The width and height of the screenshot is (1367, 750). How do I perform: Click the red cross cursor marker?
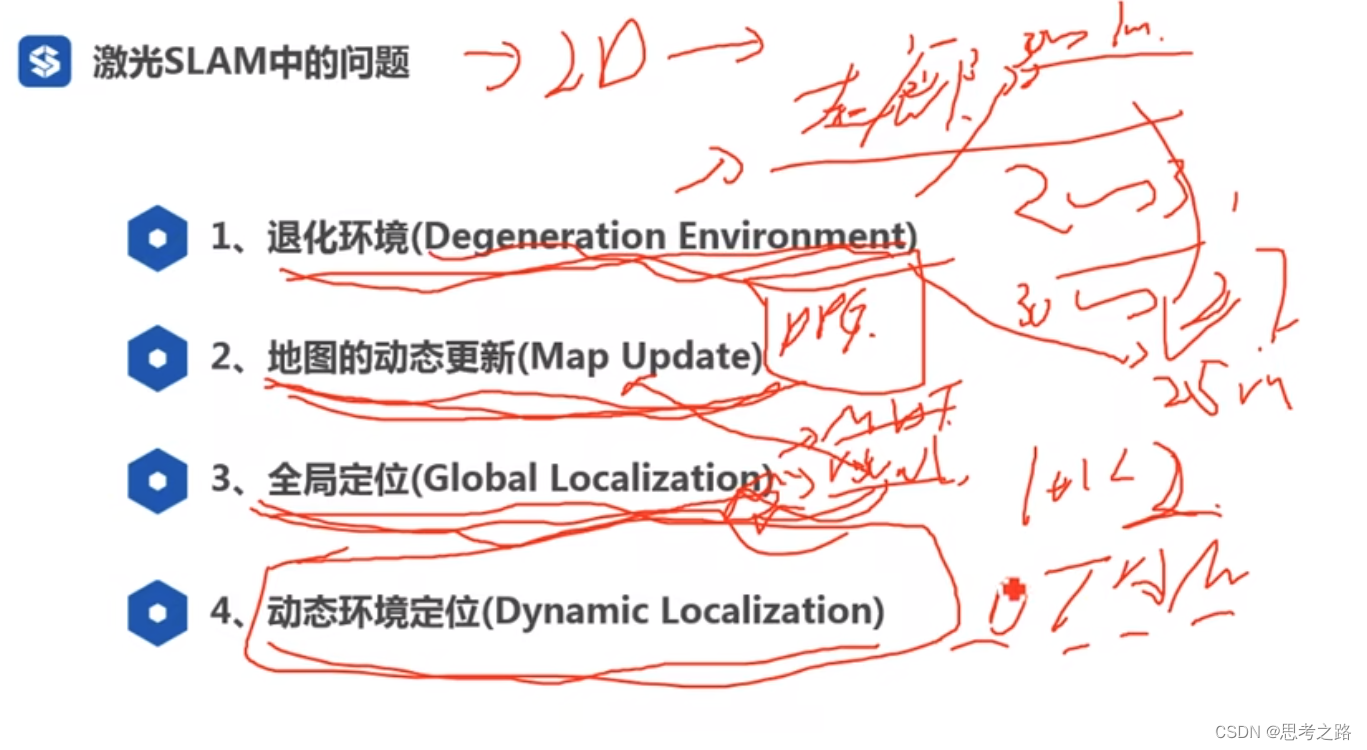1014,590
